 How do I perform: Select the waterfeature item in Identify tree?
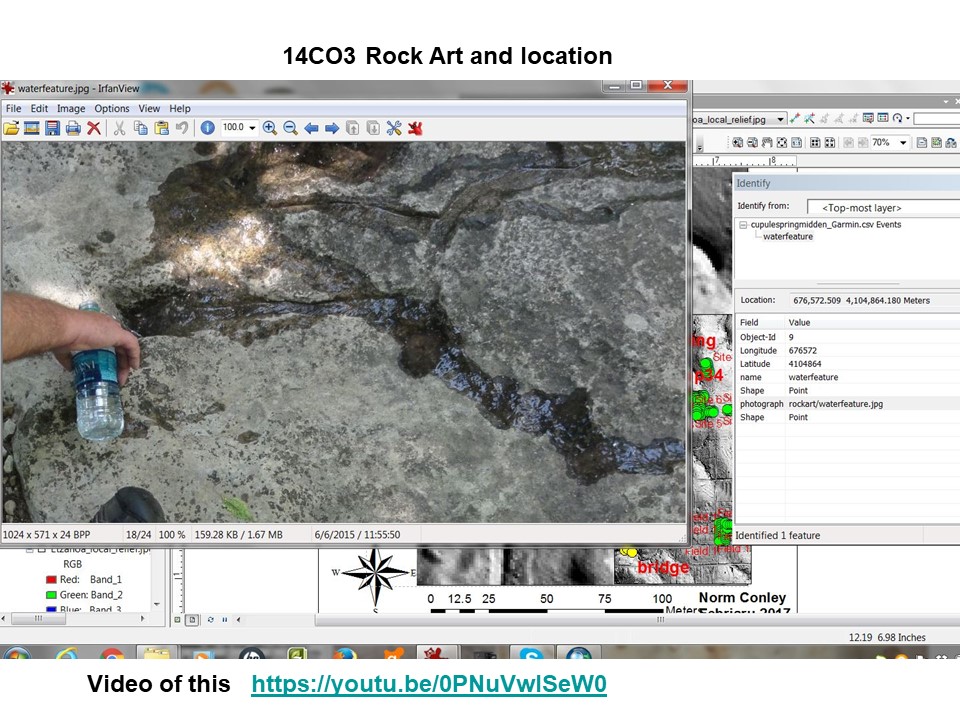788,237
